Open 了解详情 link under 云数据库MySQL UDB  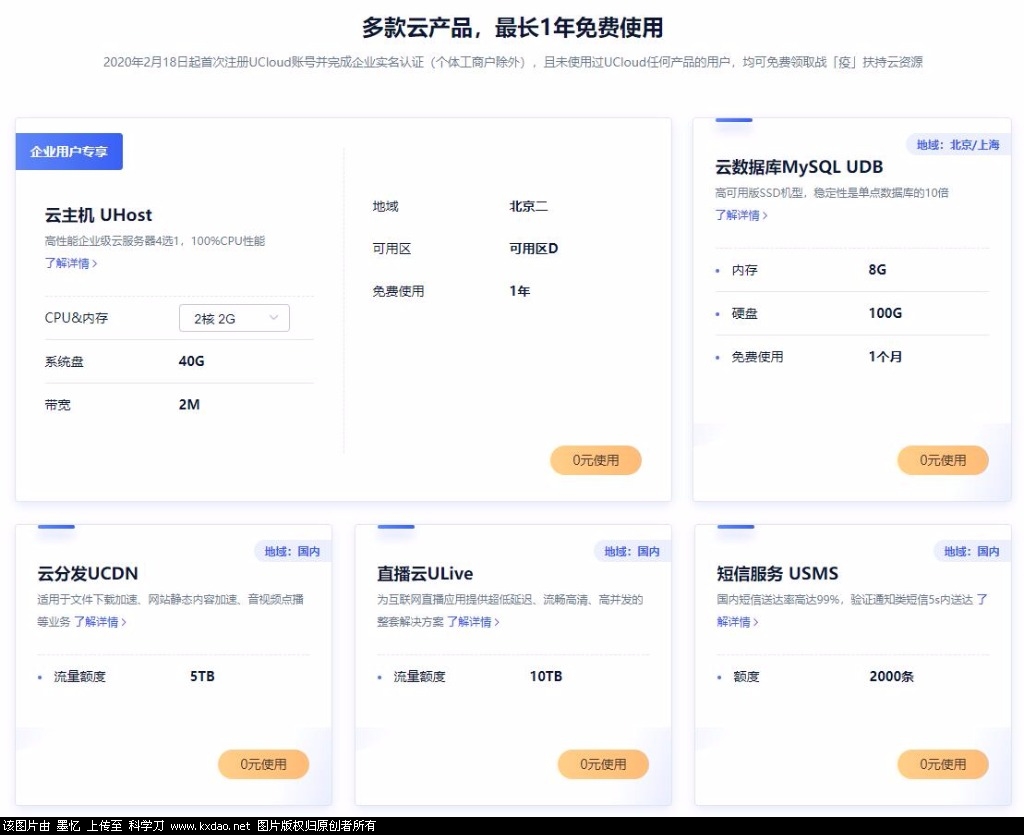point(741,215)
